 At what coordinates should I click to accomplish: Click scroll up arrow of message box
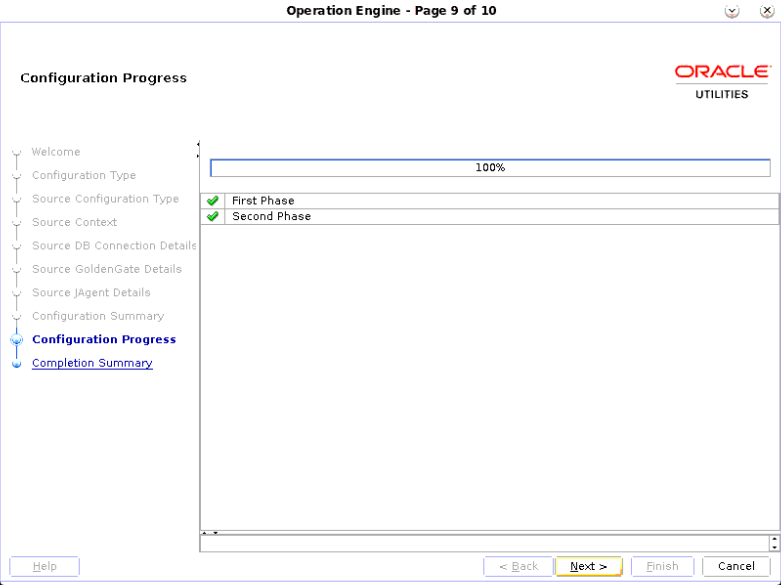[774, 539]
